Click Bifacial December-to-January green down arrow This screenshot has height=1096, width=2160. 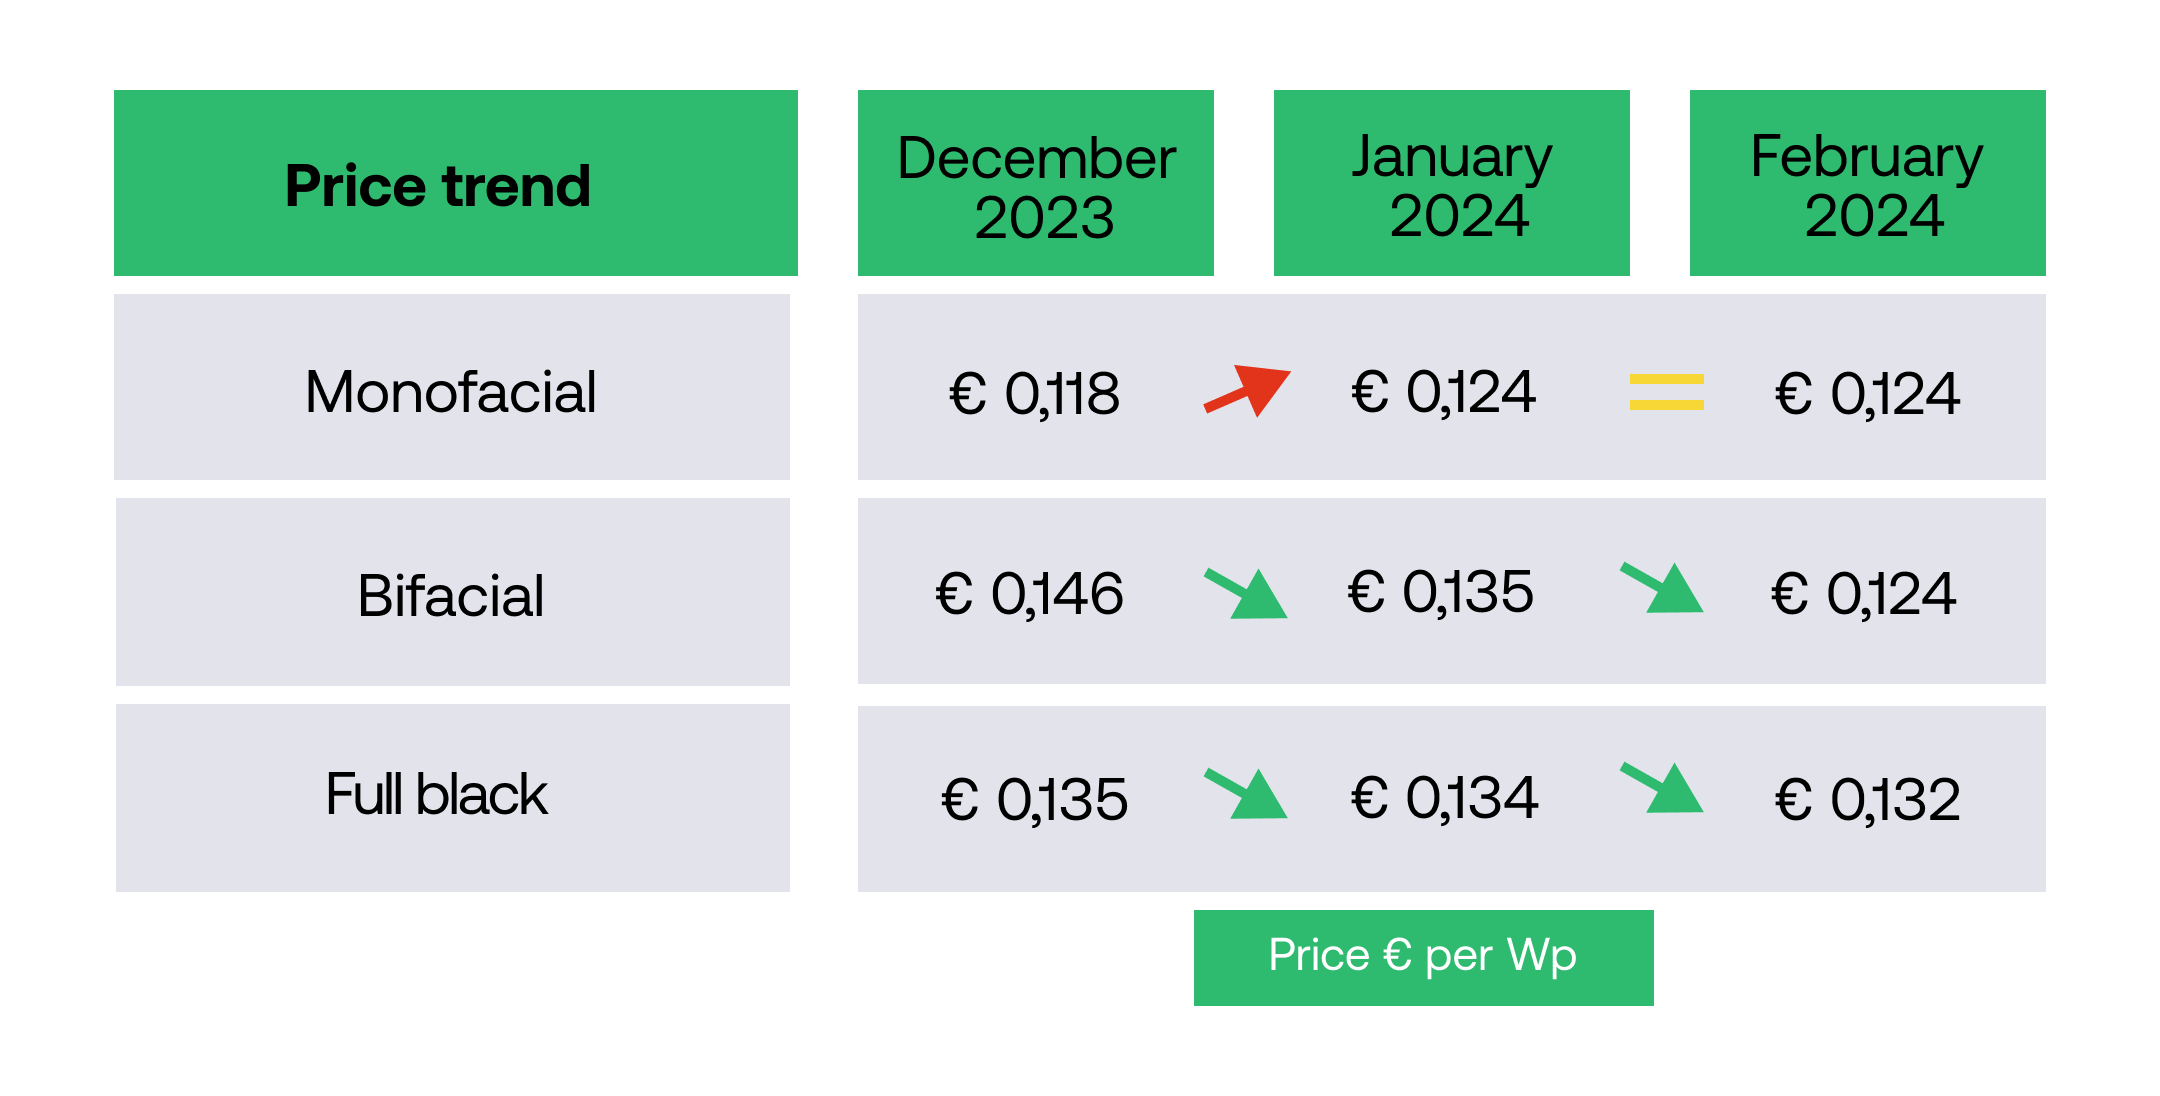click(1247, 594)
